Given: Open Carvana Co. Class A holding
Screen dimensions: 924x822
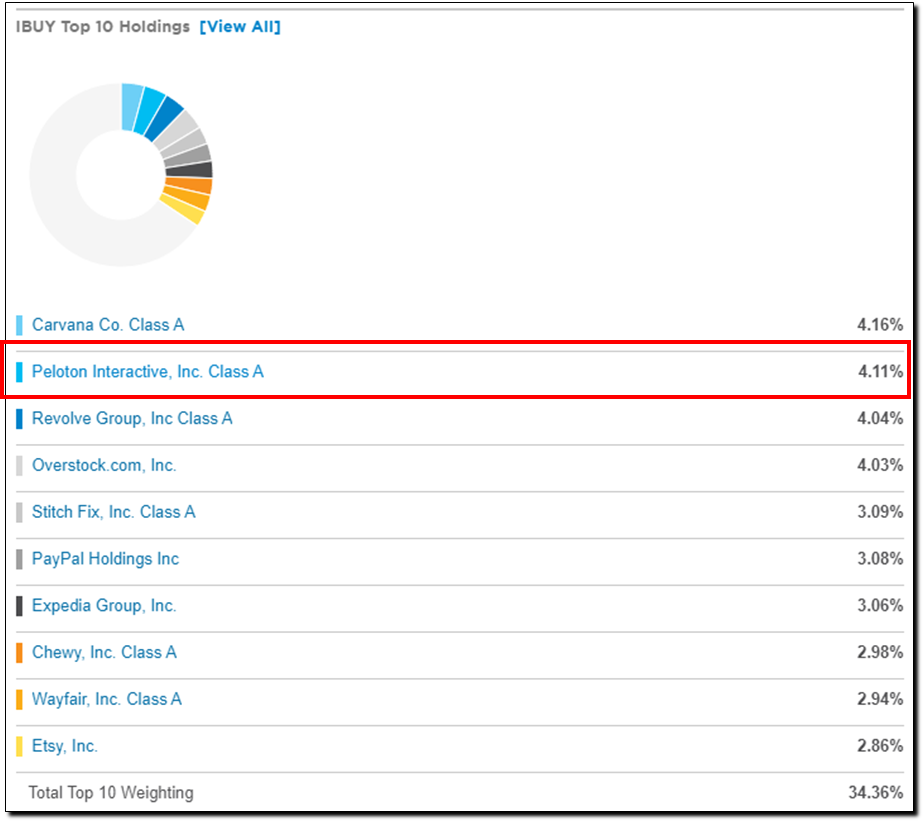Looking at the screenshot, I should pos(108,325).
